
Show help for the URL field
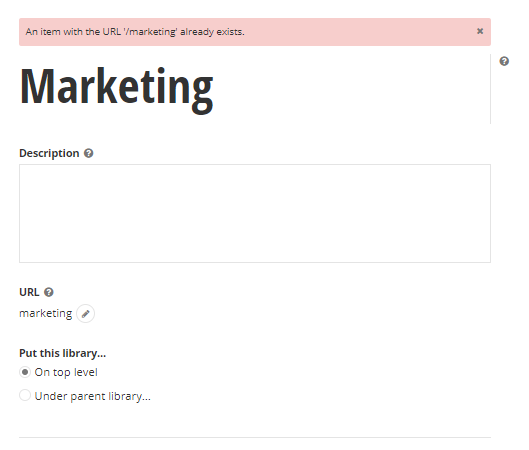49,292
